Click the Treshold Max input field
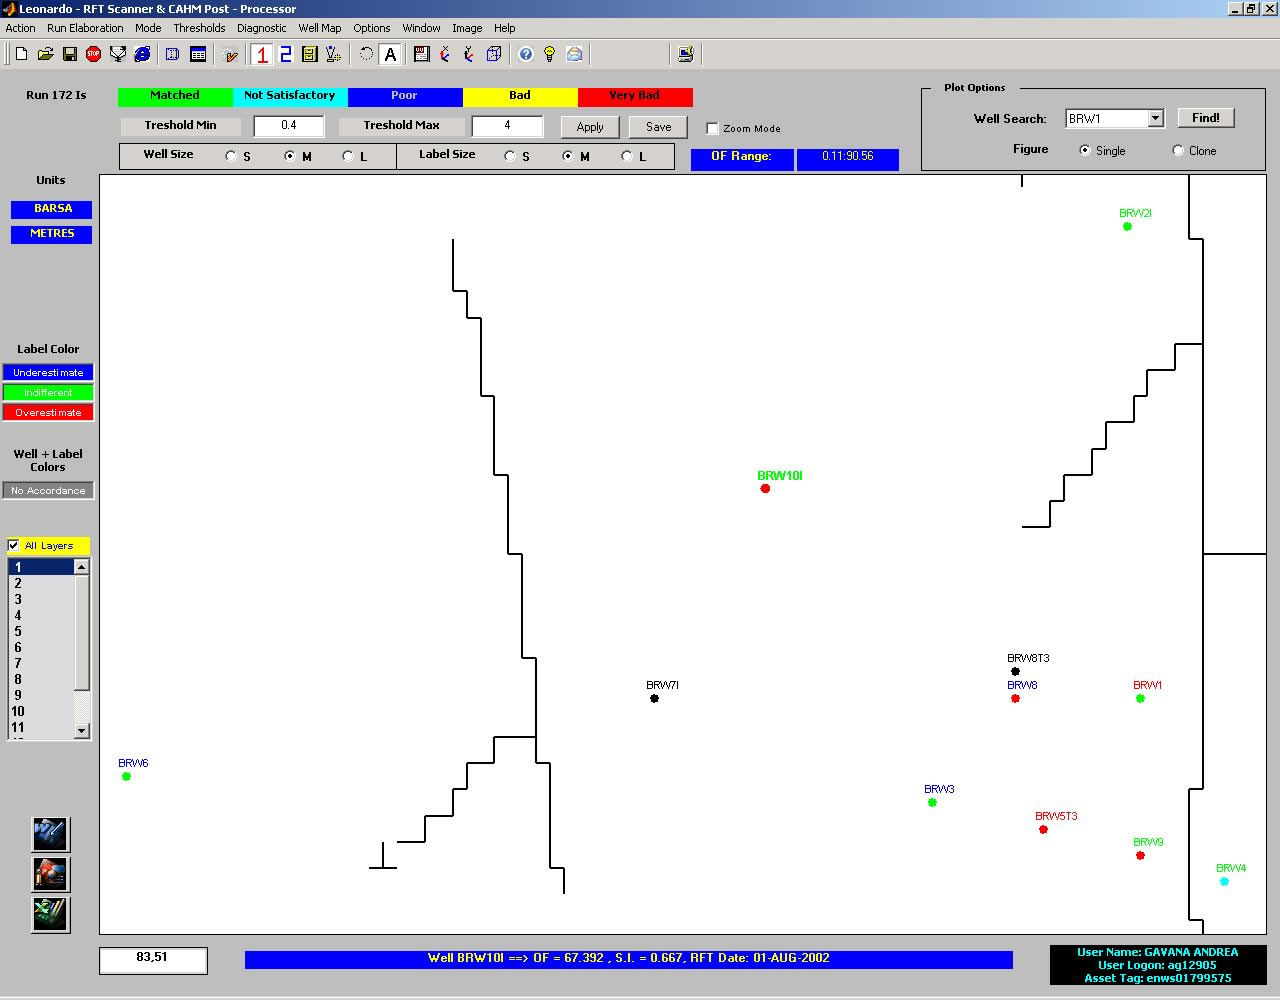The height and width of the screenshot is (1000, 1280). coord(507,126)
